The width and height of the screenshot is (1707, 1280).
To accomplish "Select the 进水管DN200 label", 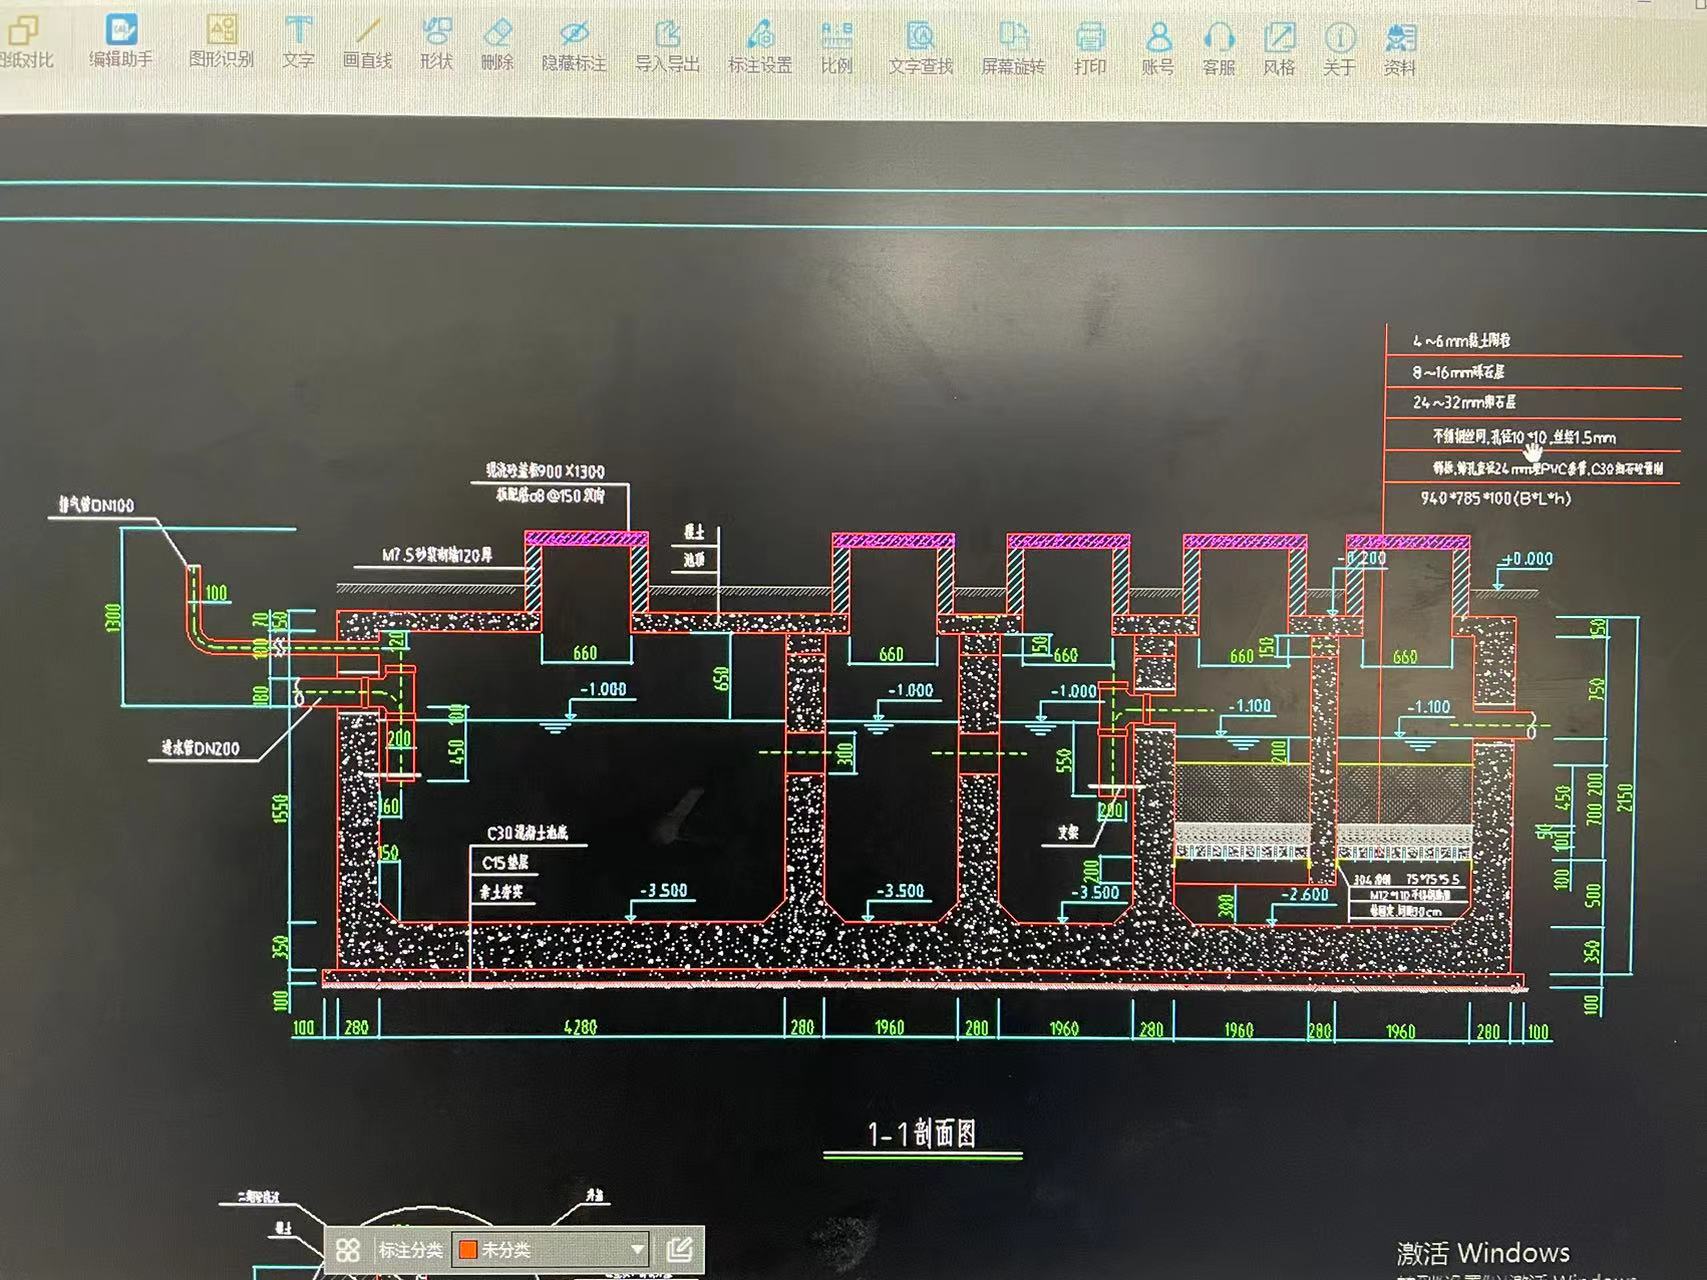I will tap(201, 748).
